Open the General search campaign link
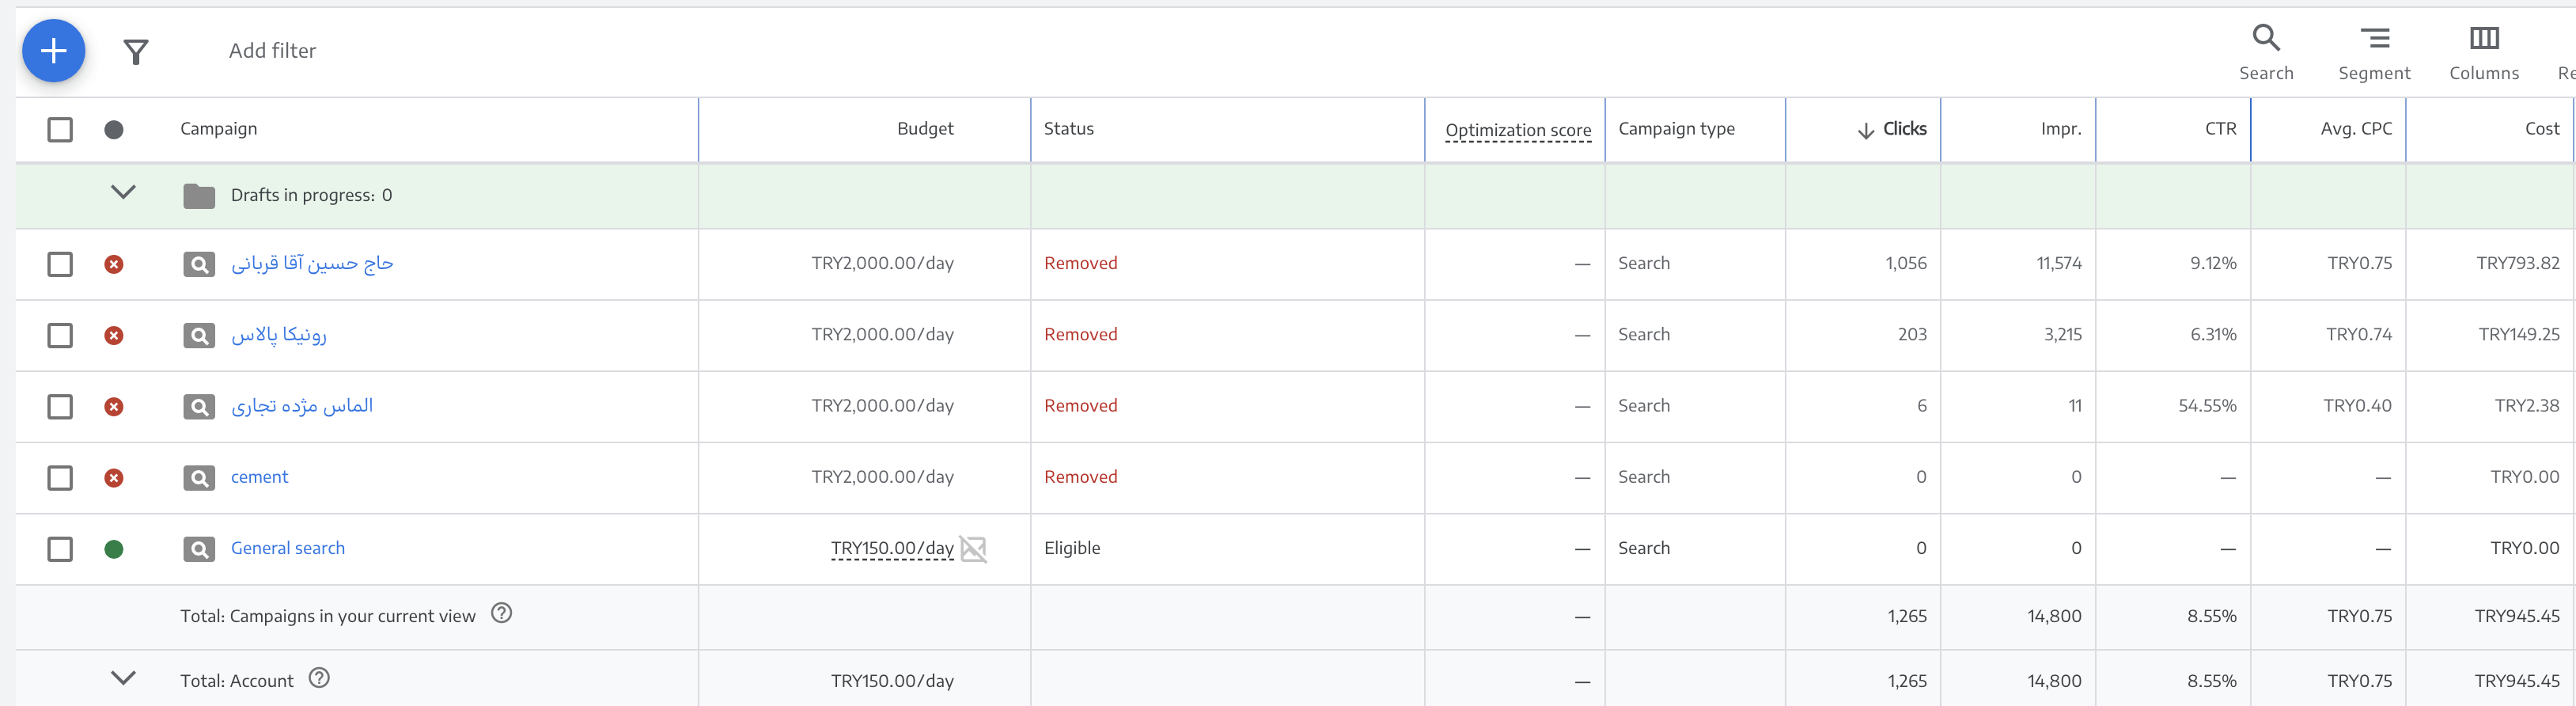2576x706 pixels. [288, 548]
